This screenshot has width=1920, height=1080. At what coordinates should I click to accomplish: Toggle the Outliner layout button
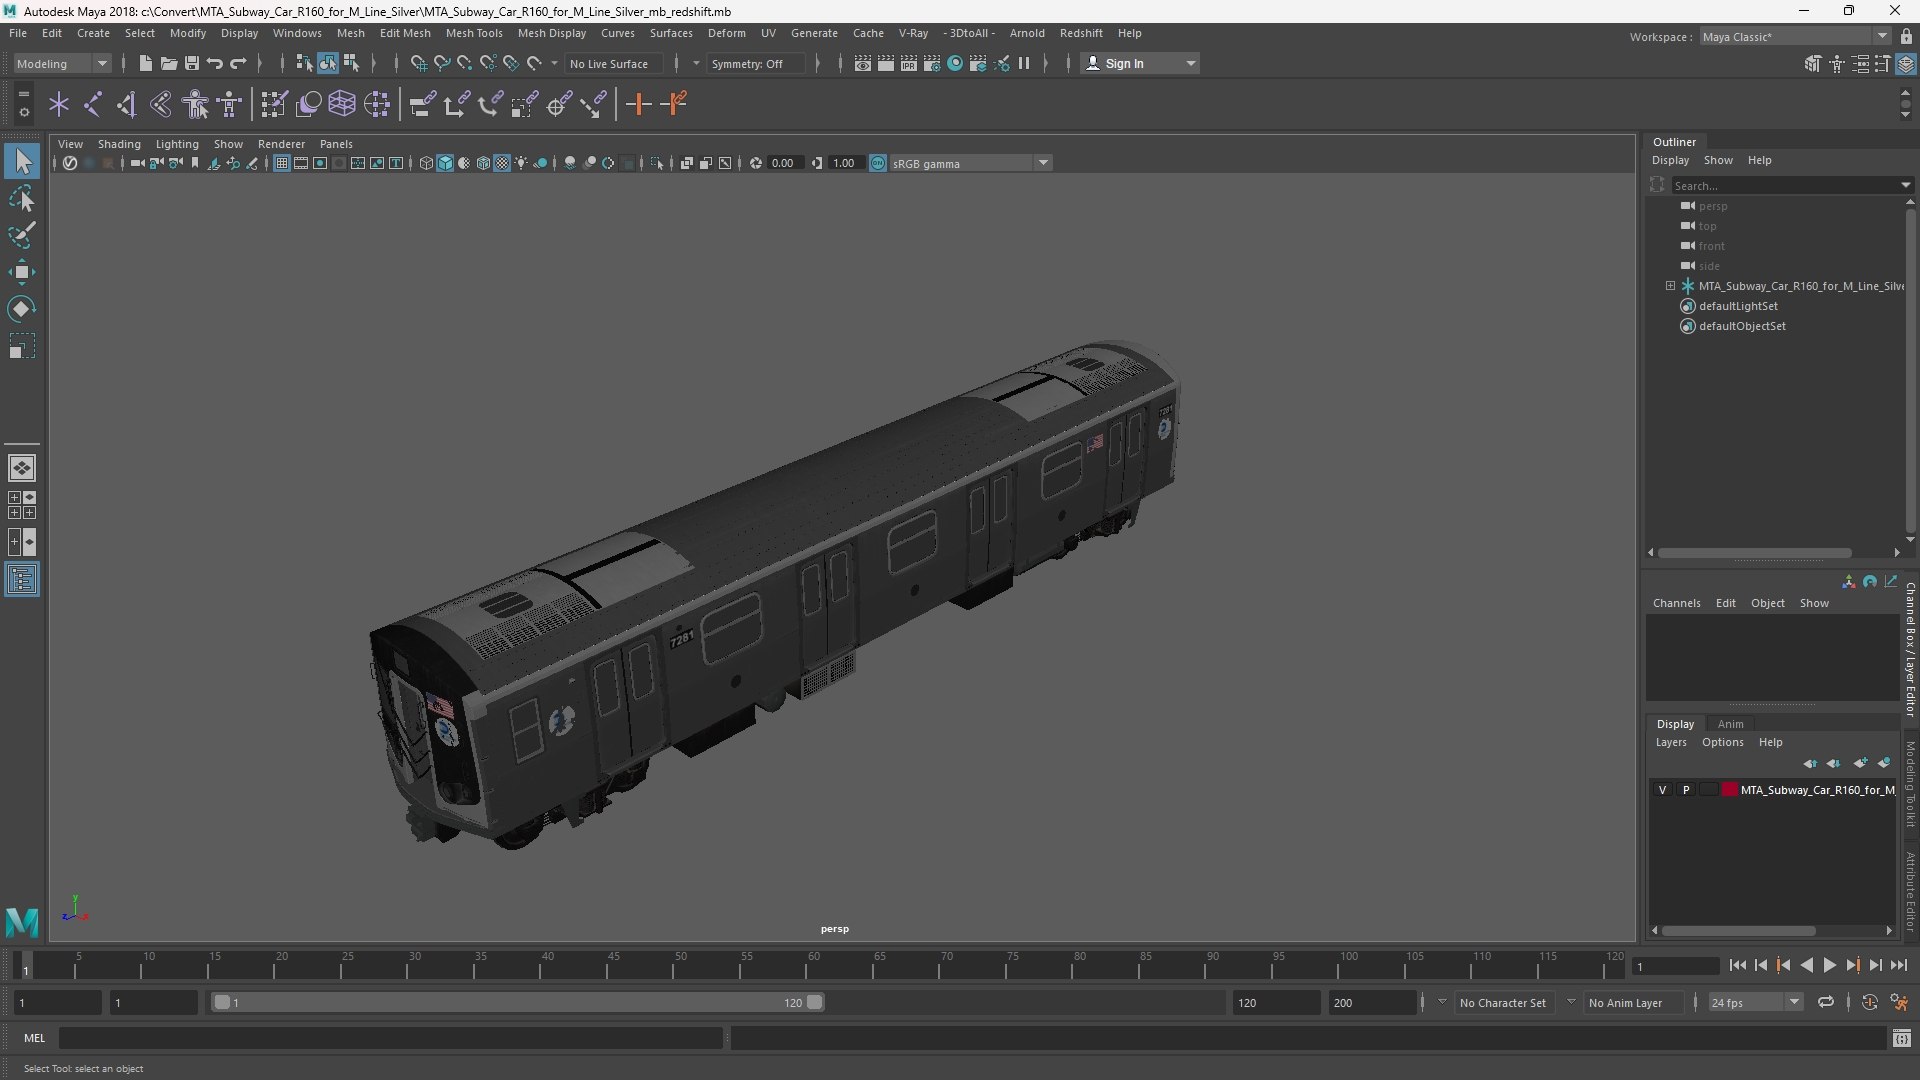(22, 580)
